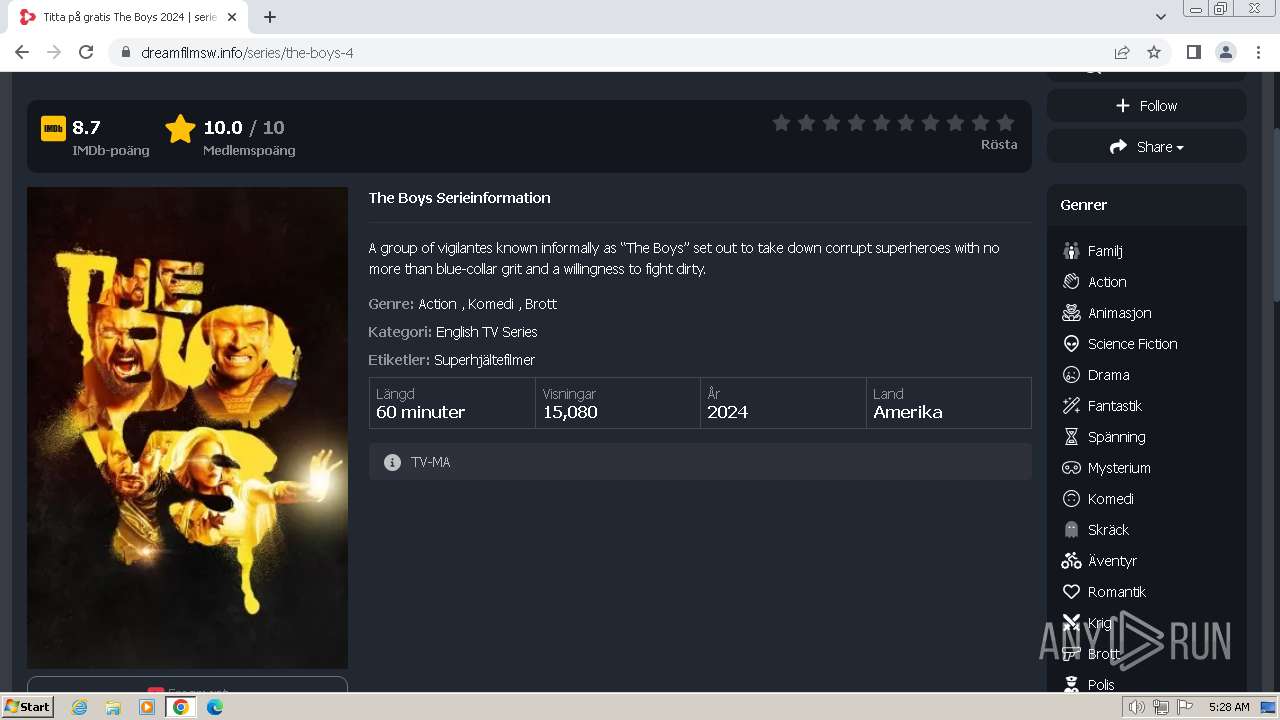1280x720 pixels.
Task: Click the address bar URL
Action: 247,53
